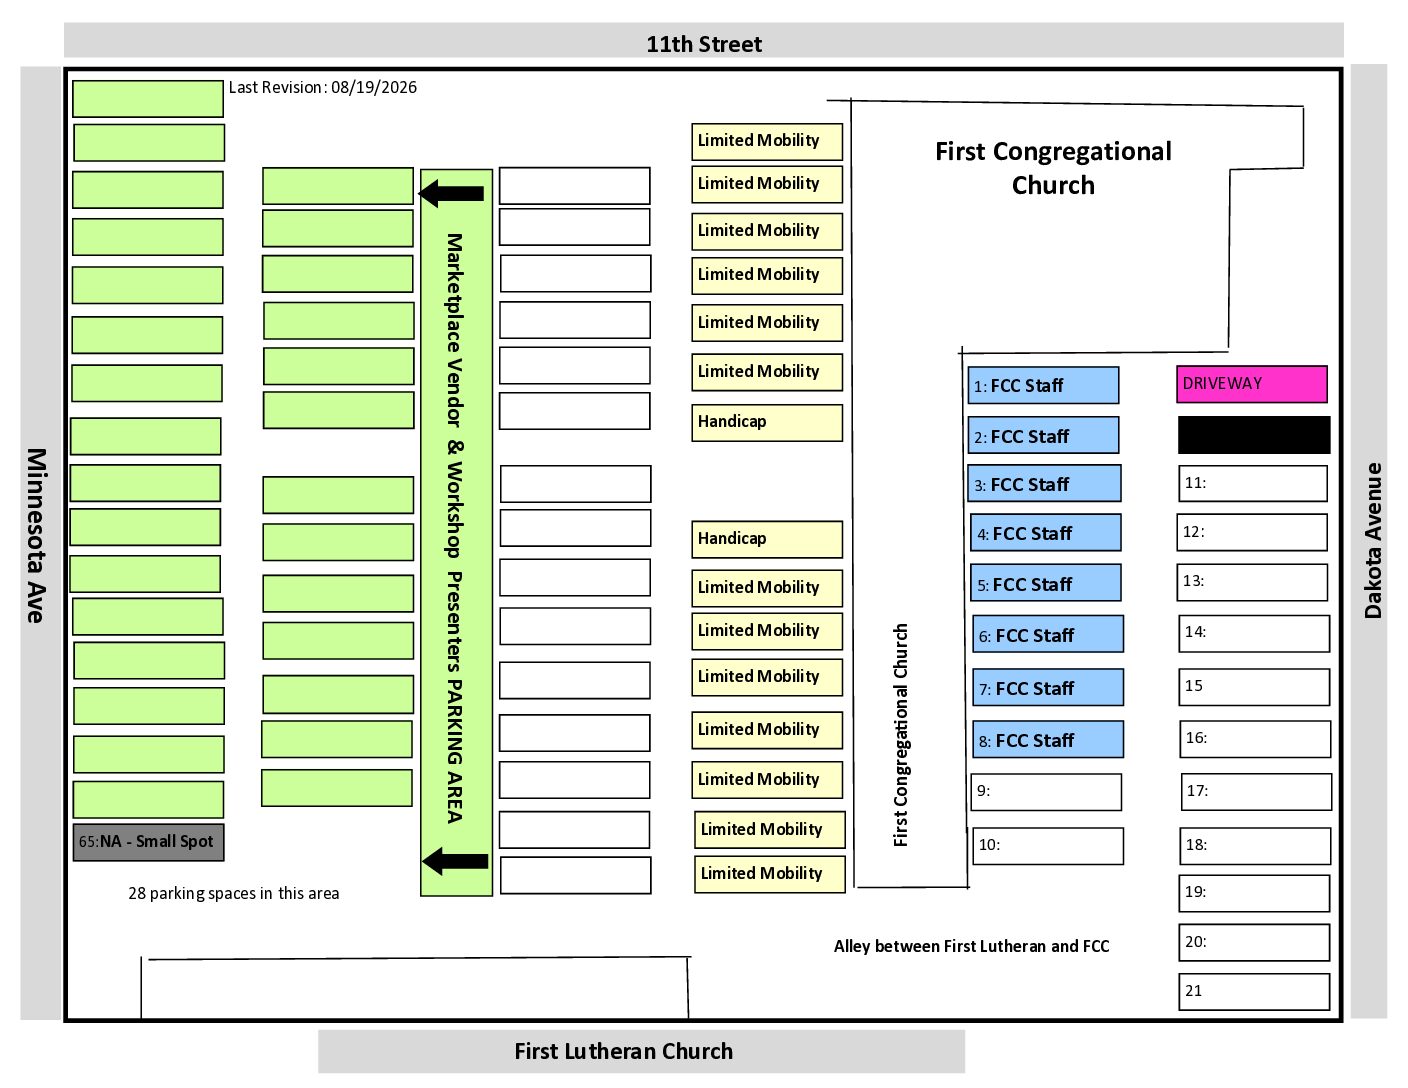Select parking spot 11:
1408x1088 pixels.
pos(1253,484)
